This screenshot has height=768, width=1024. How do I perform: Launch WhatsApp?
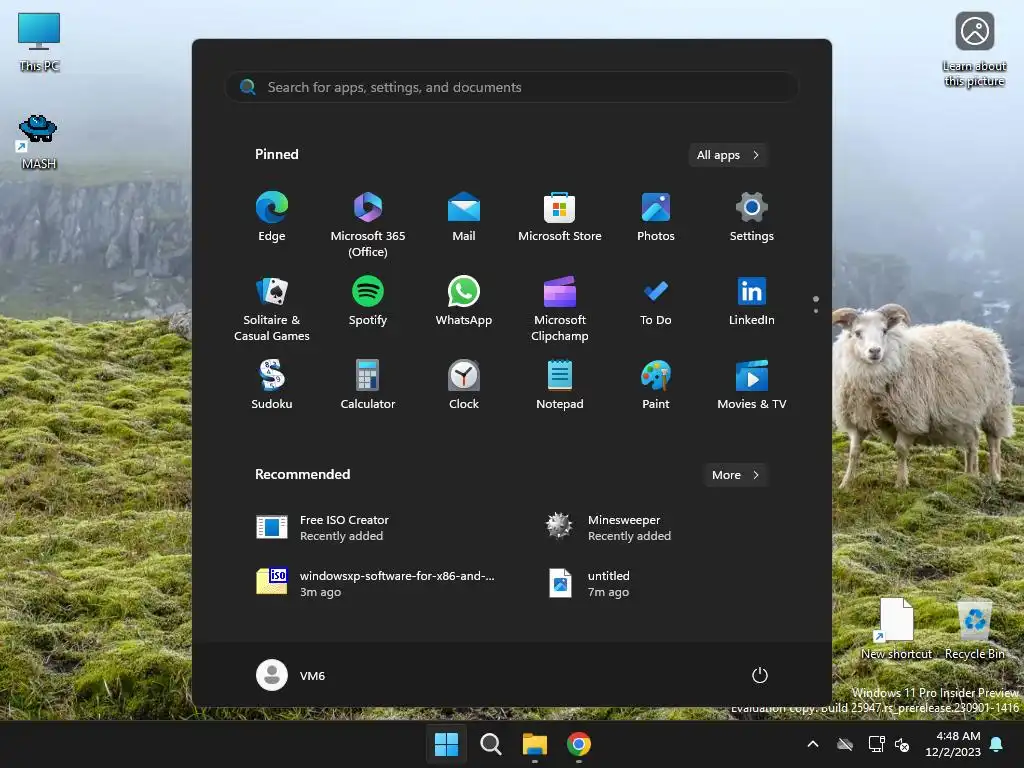[464, 301]
